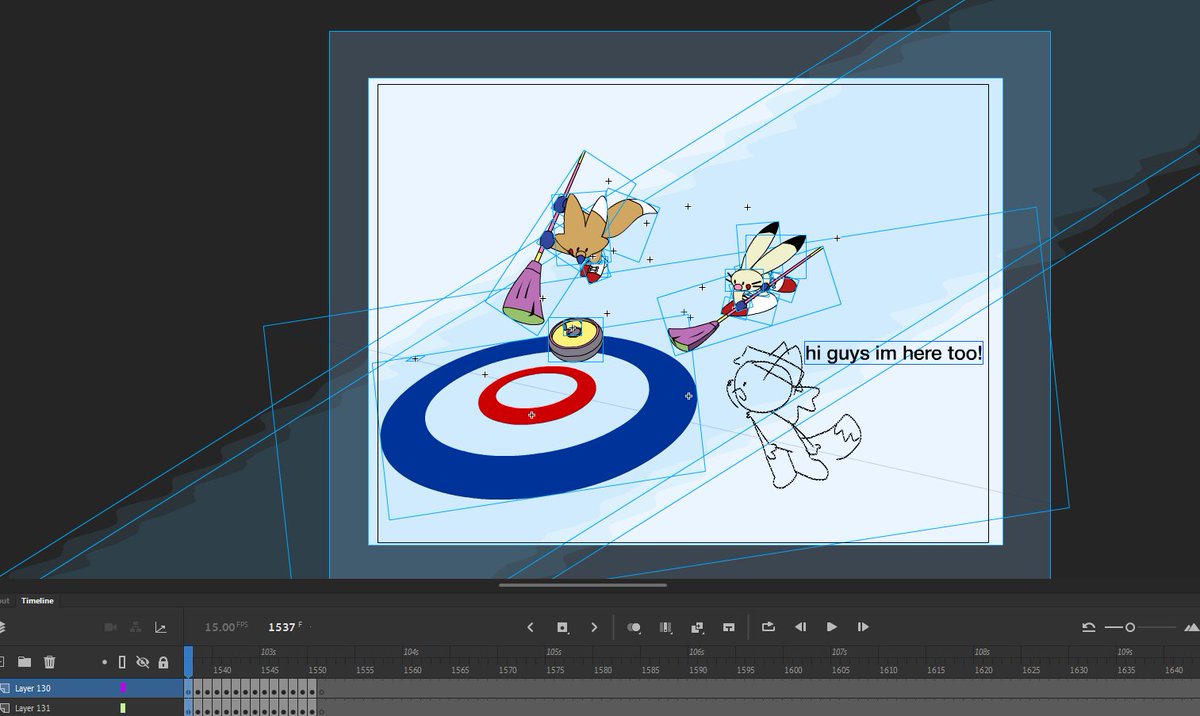Hide all layers with the eye toggle
The width and height of the screenshot is (1200, 716).
tap(141, 661)
